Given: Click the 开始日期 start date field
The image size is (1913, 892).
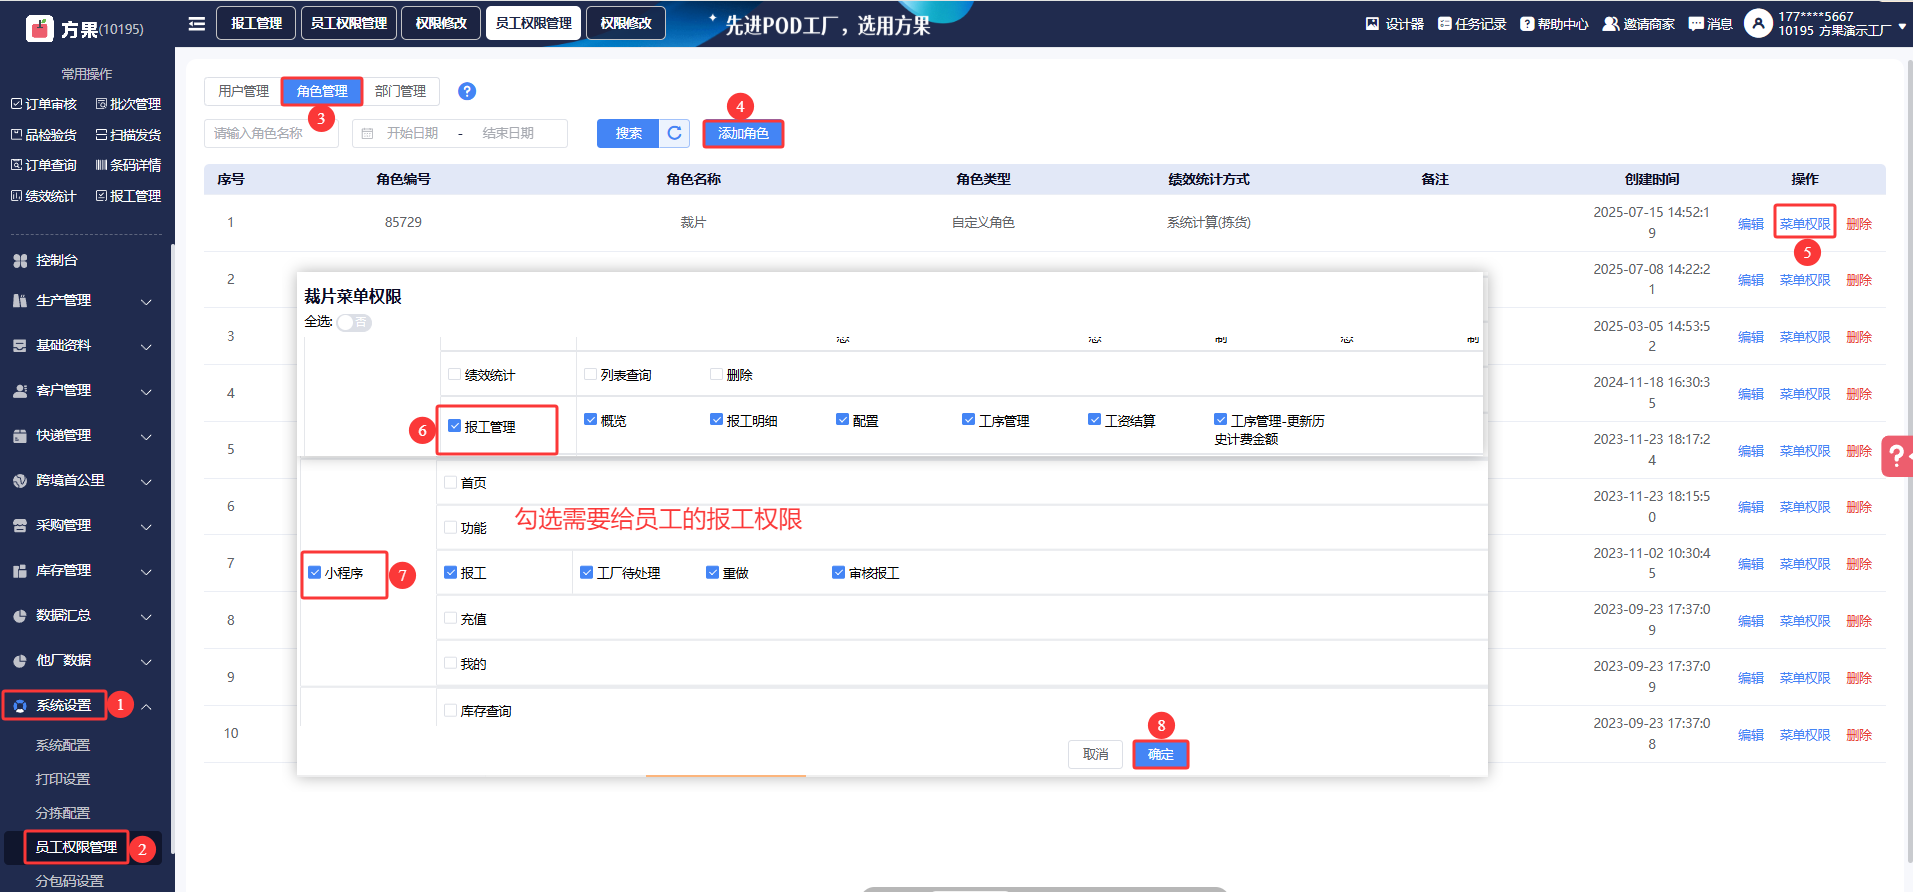Looking at the screenshot, I should [x=412, y=133].
